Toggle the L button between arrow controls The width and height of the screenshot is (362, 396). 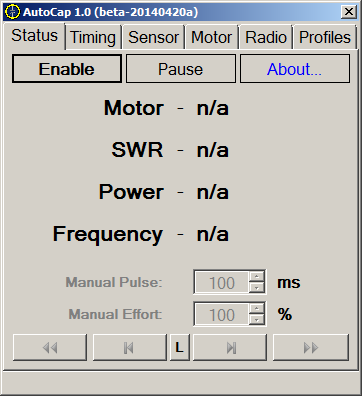tap(180, 348)
